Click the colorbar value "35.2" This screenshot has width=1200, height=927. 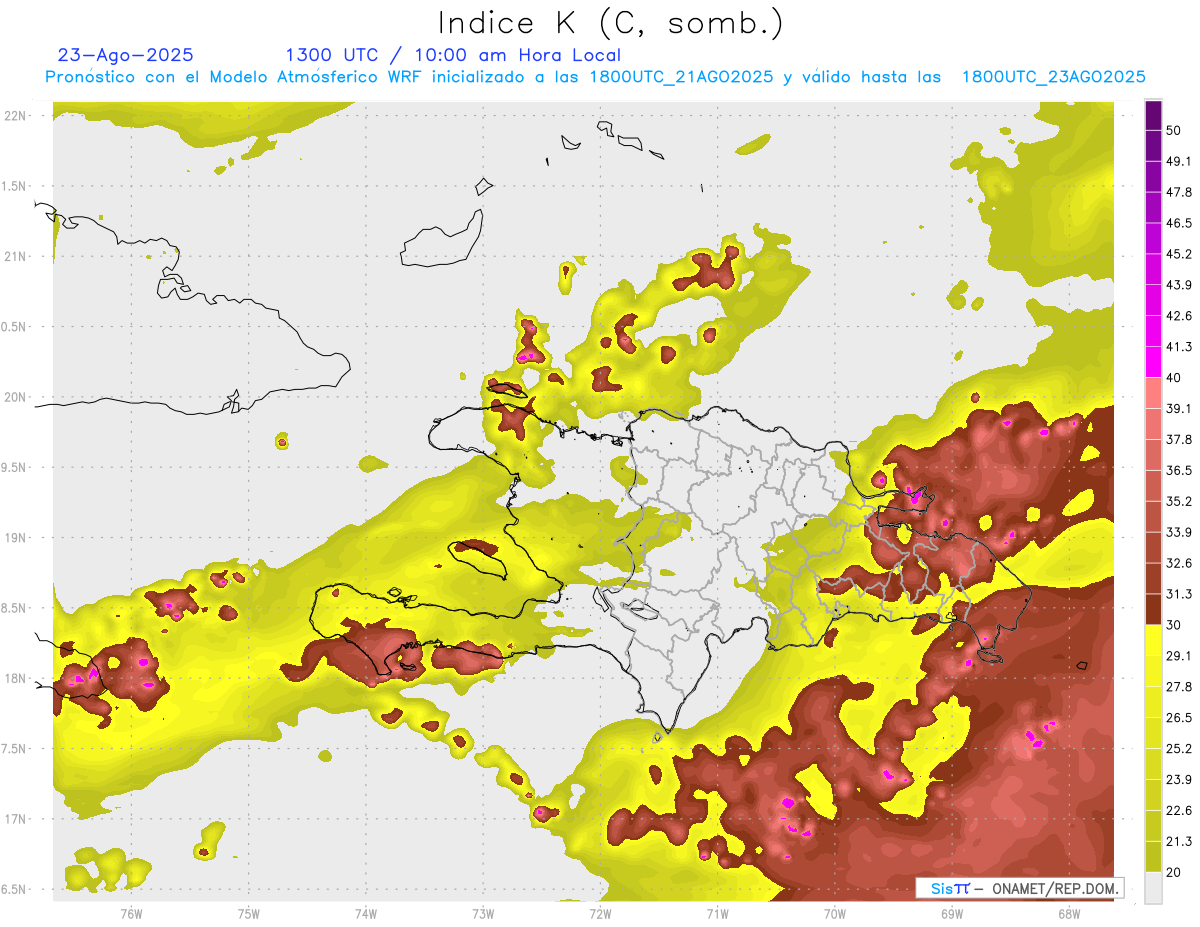pos(1179,501)
